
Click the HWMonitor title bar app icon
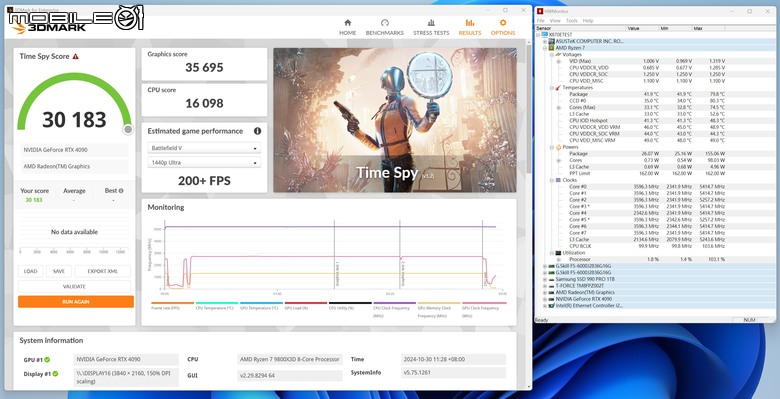tap(540, 11)
